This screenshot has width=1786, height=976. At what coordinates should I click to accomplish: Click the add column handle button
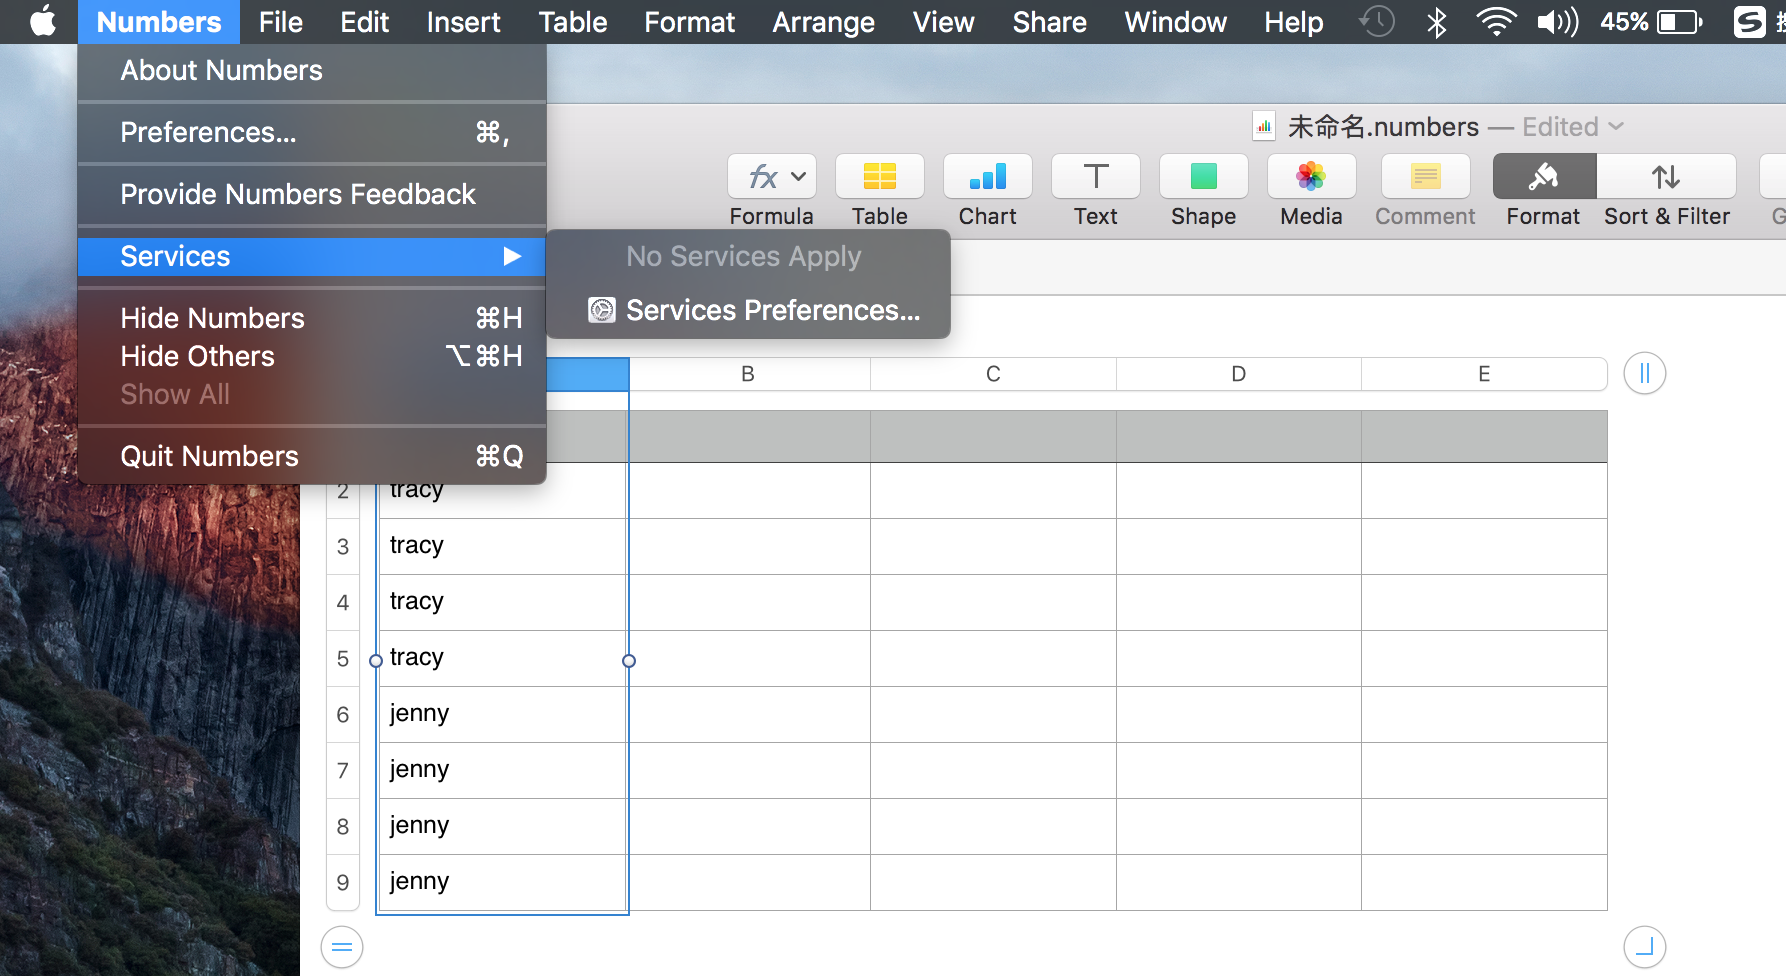pos(1645,374)
